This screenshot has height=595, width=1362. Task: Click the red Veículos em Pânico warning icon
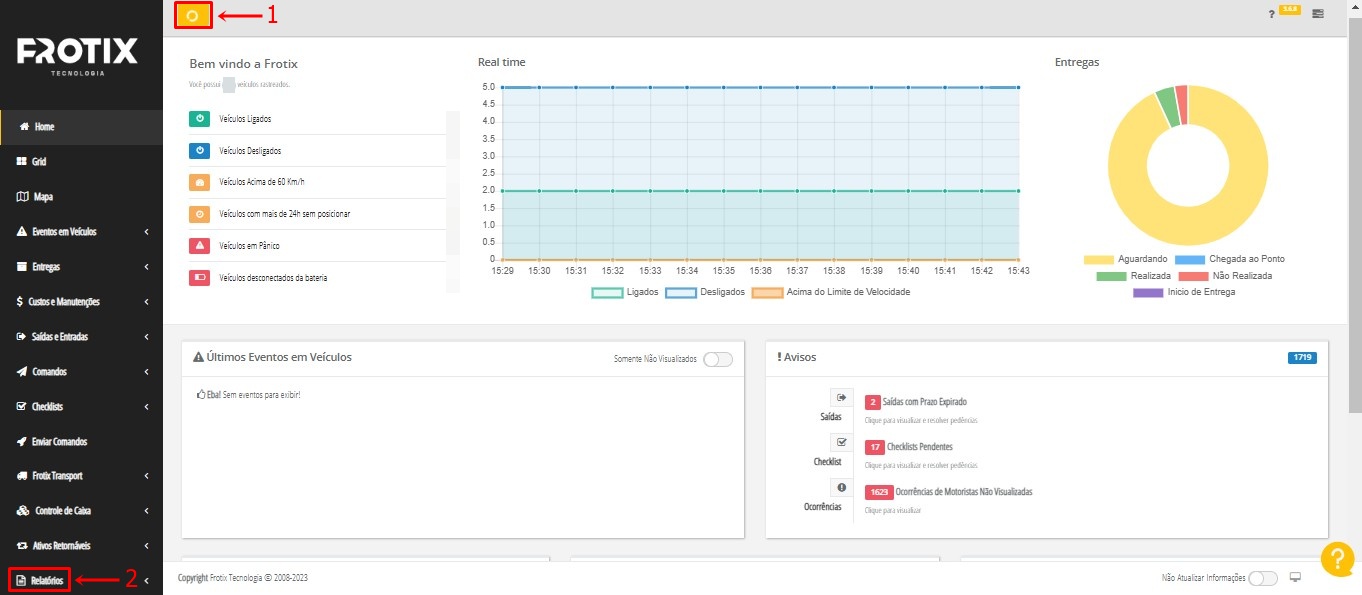click(x=199, y=246)
